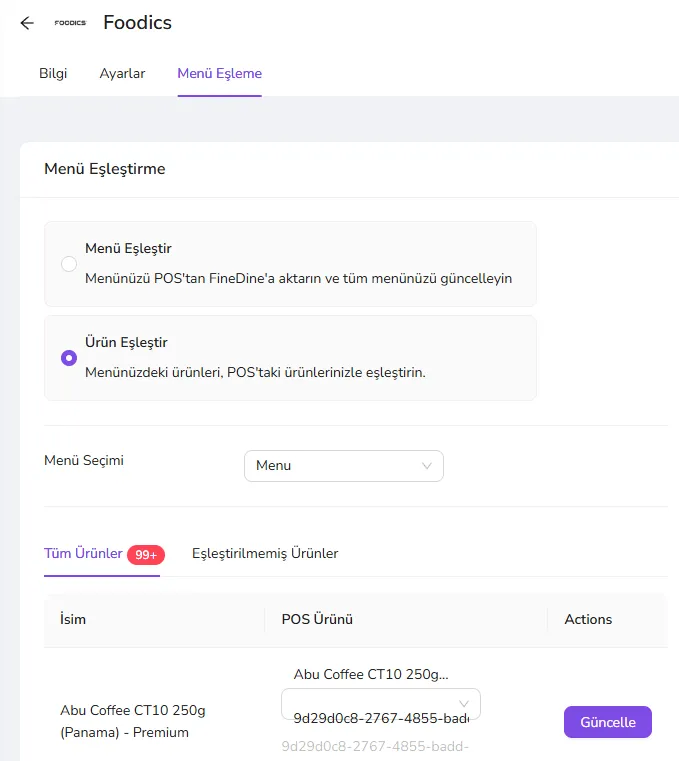Click the Foodics logo icon
Viewport: 679px width, 761px height.
[x=70, y=23]
